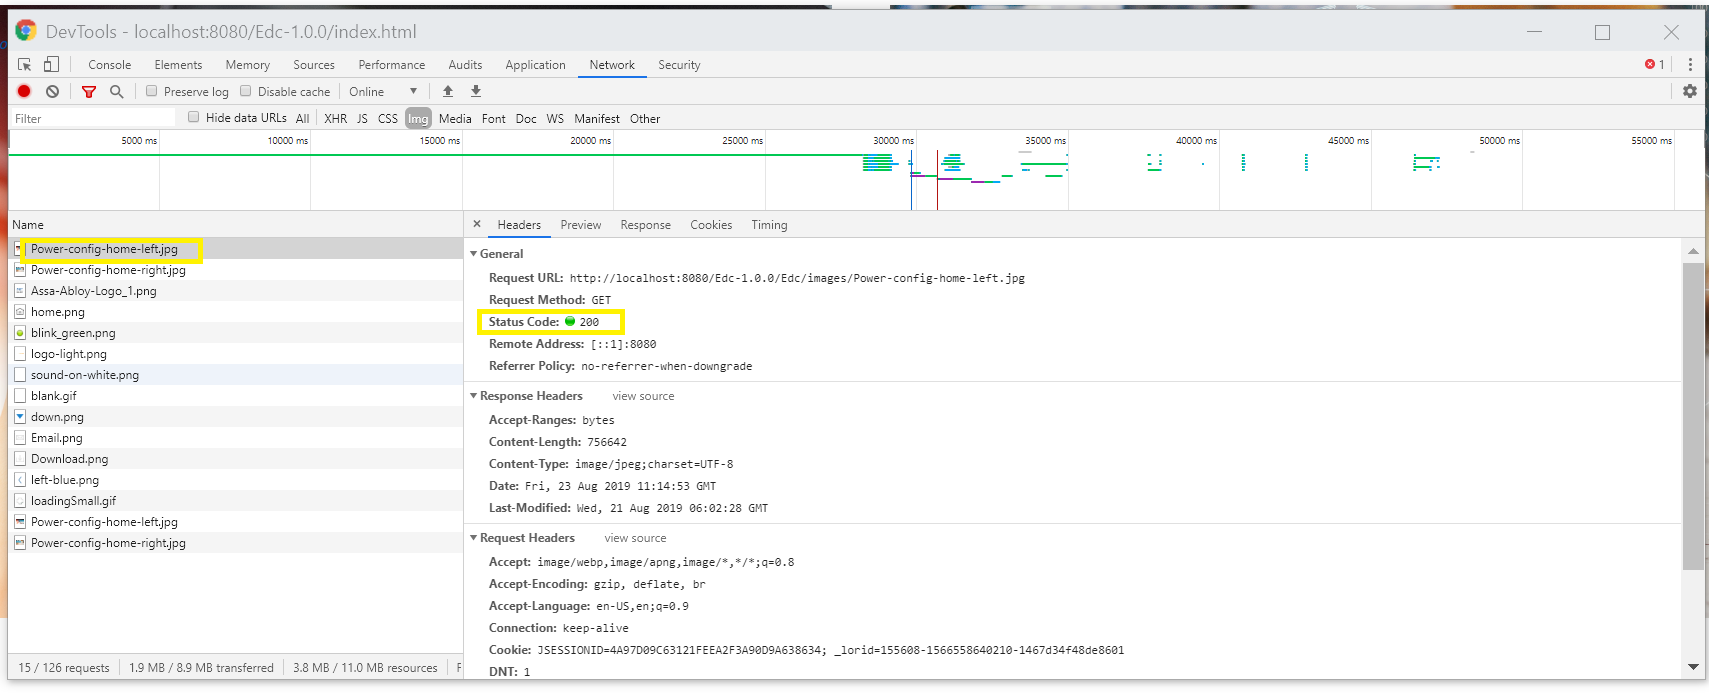
Task: Collapse the General section
Action: click(474, 254)
